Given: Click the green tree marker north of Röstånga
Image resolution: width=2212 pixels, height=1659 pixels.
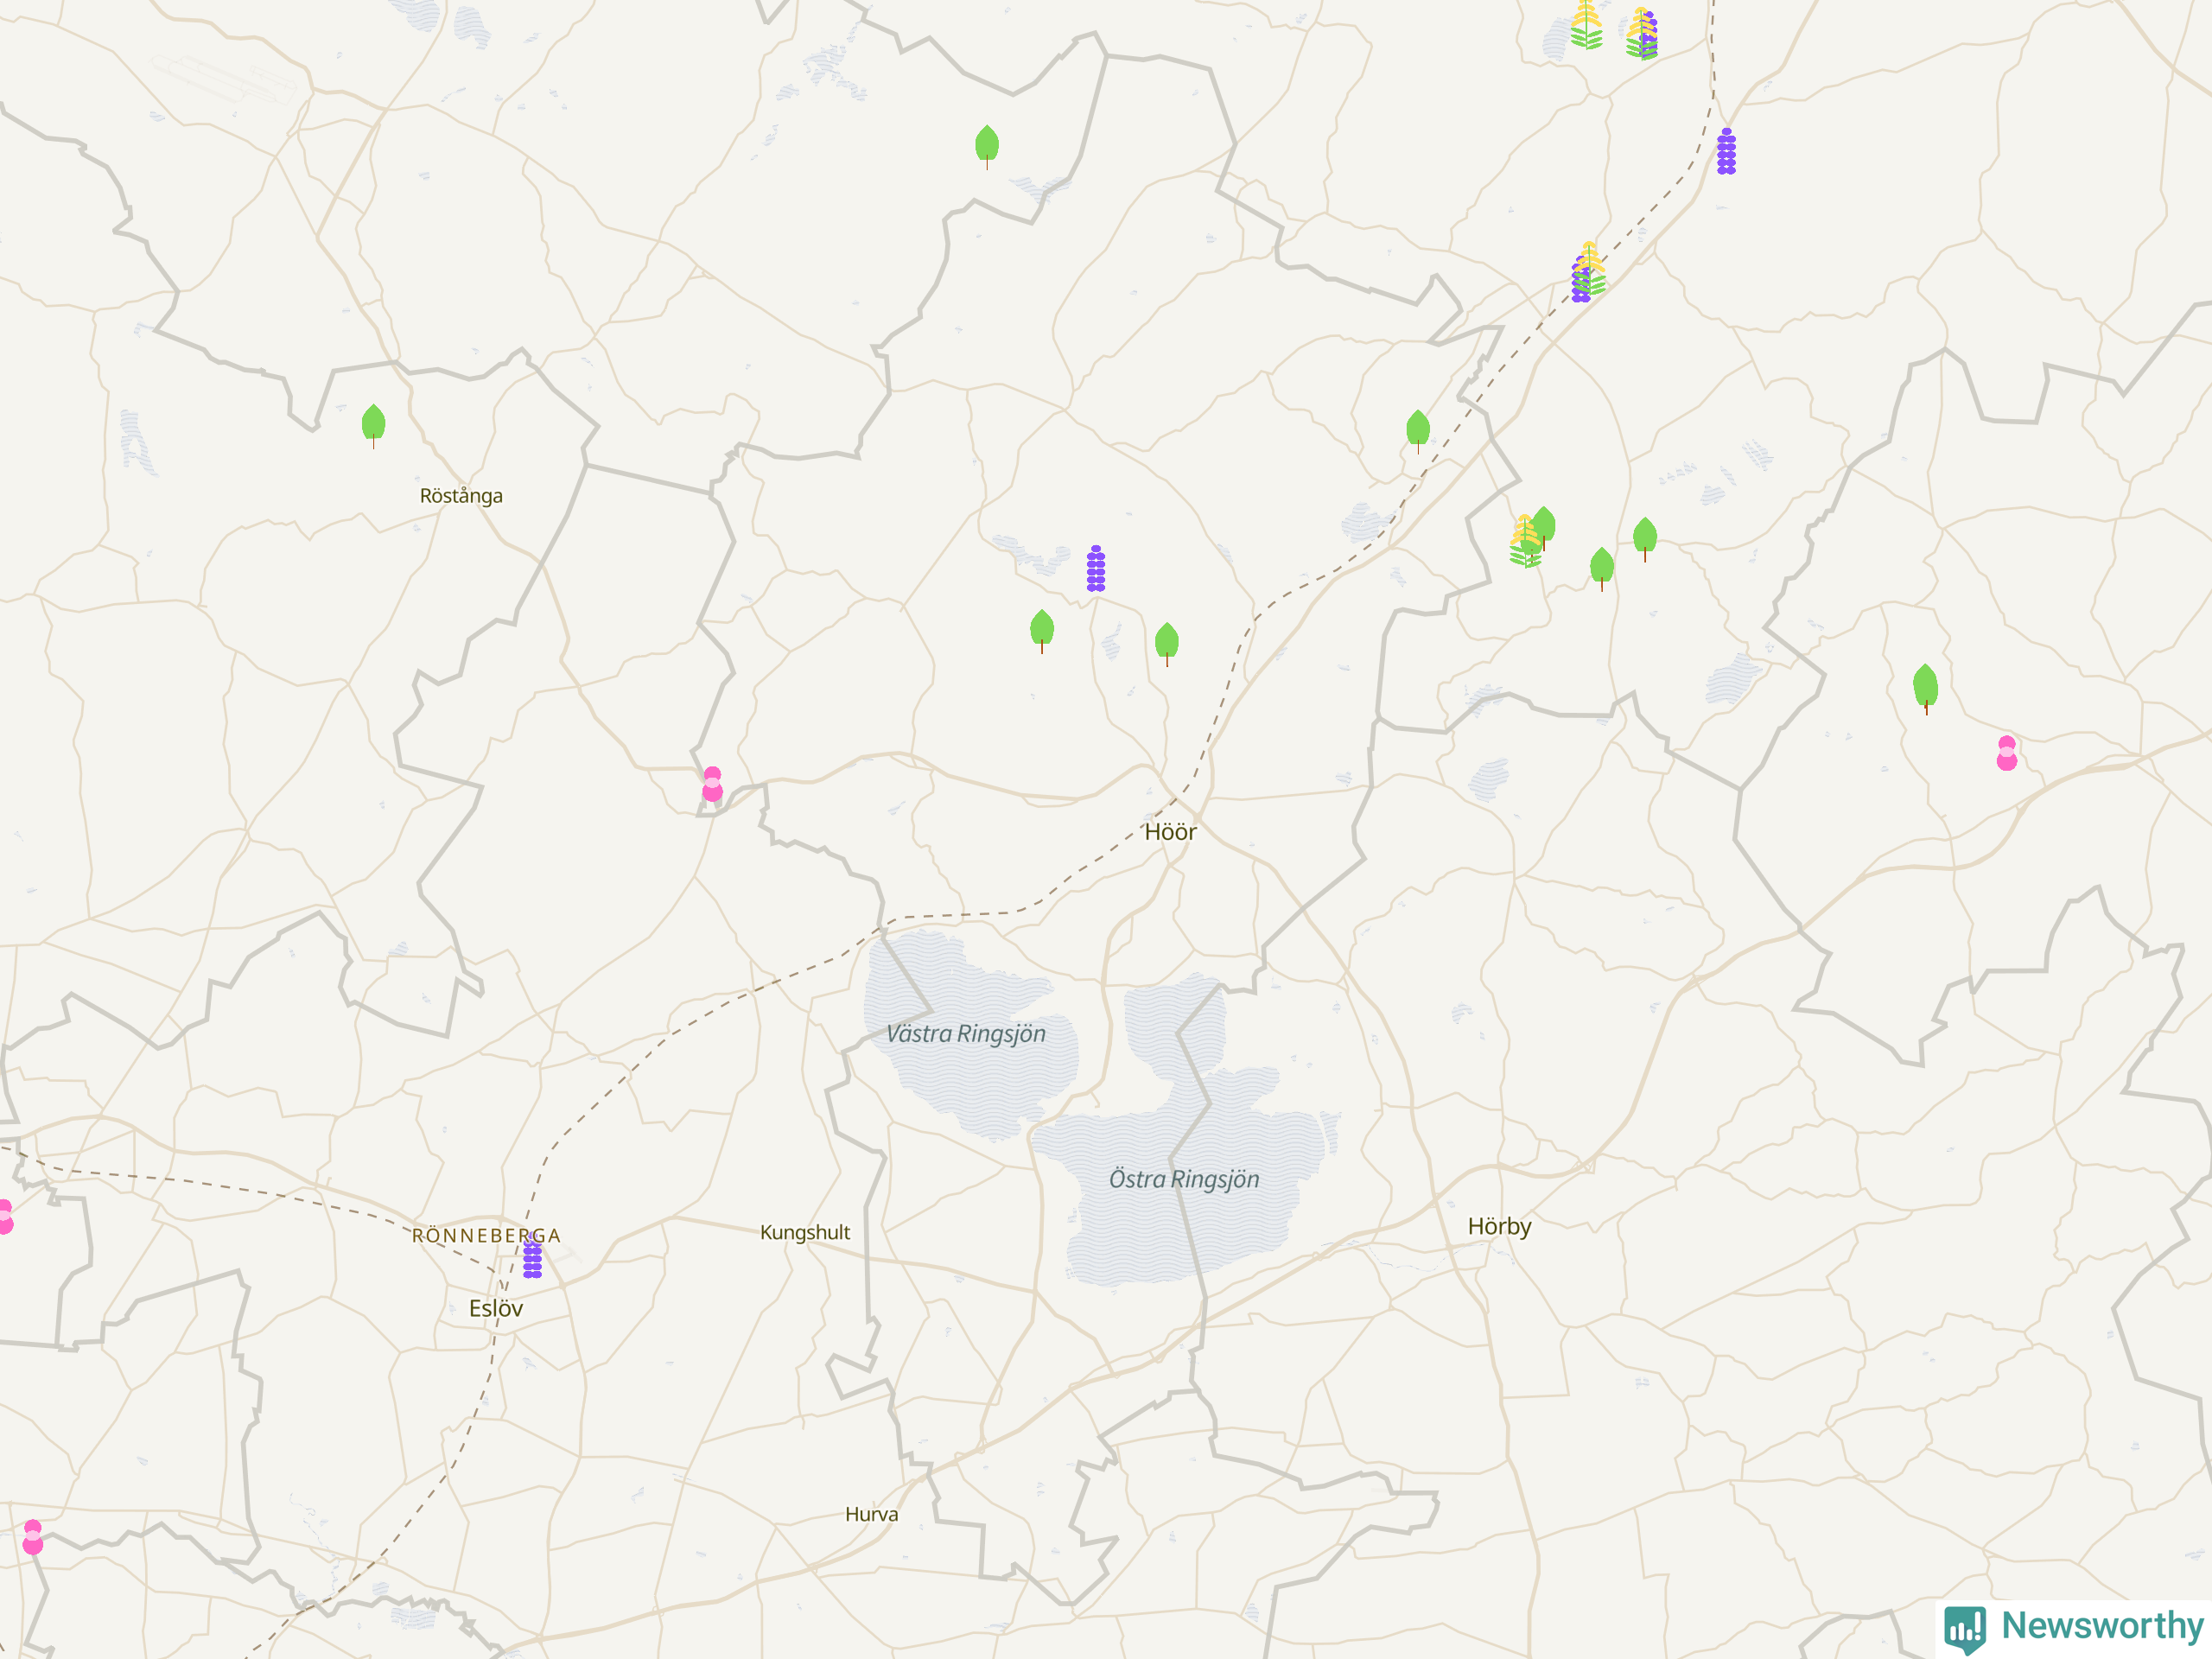Looking at the screenshot, I should [373, 425].
